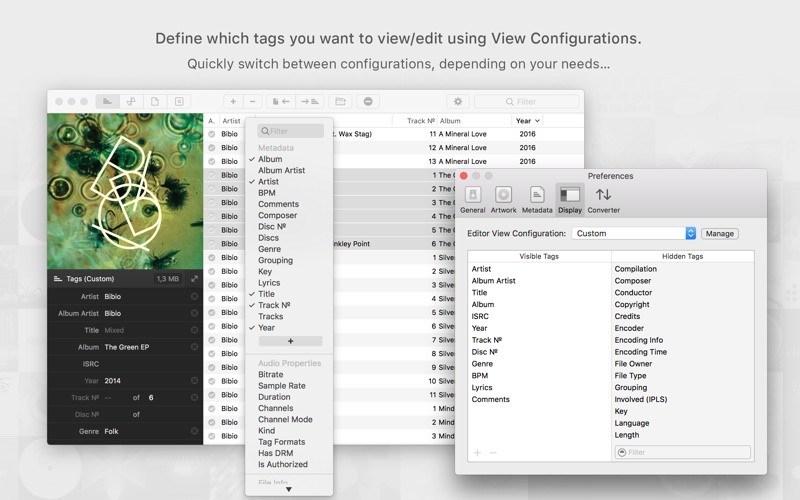Open the General preferences pane
This screenshot has height=500, width=800.
(472, 199)
